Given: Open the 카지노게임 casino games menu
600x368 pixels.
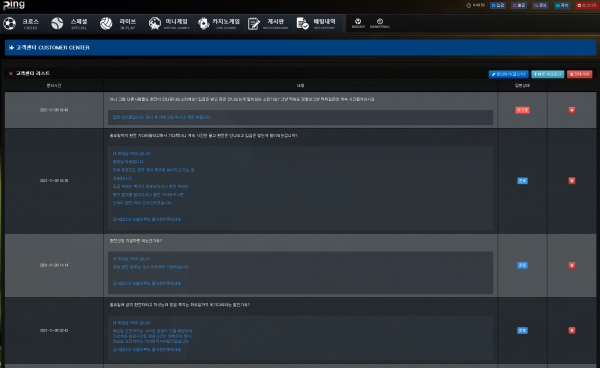Looking at the screenshot, I should click(x=218, y=24).
